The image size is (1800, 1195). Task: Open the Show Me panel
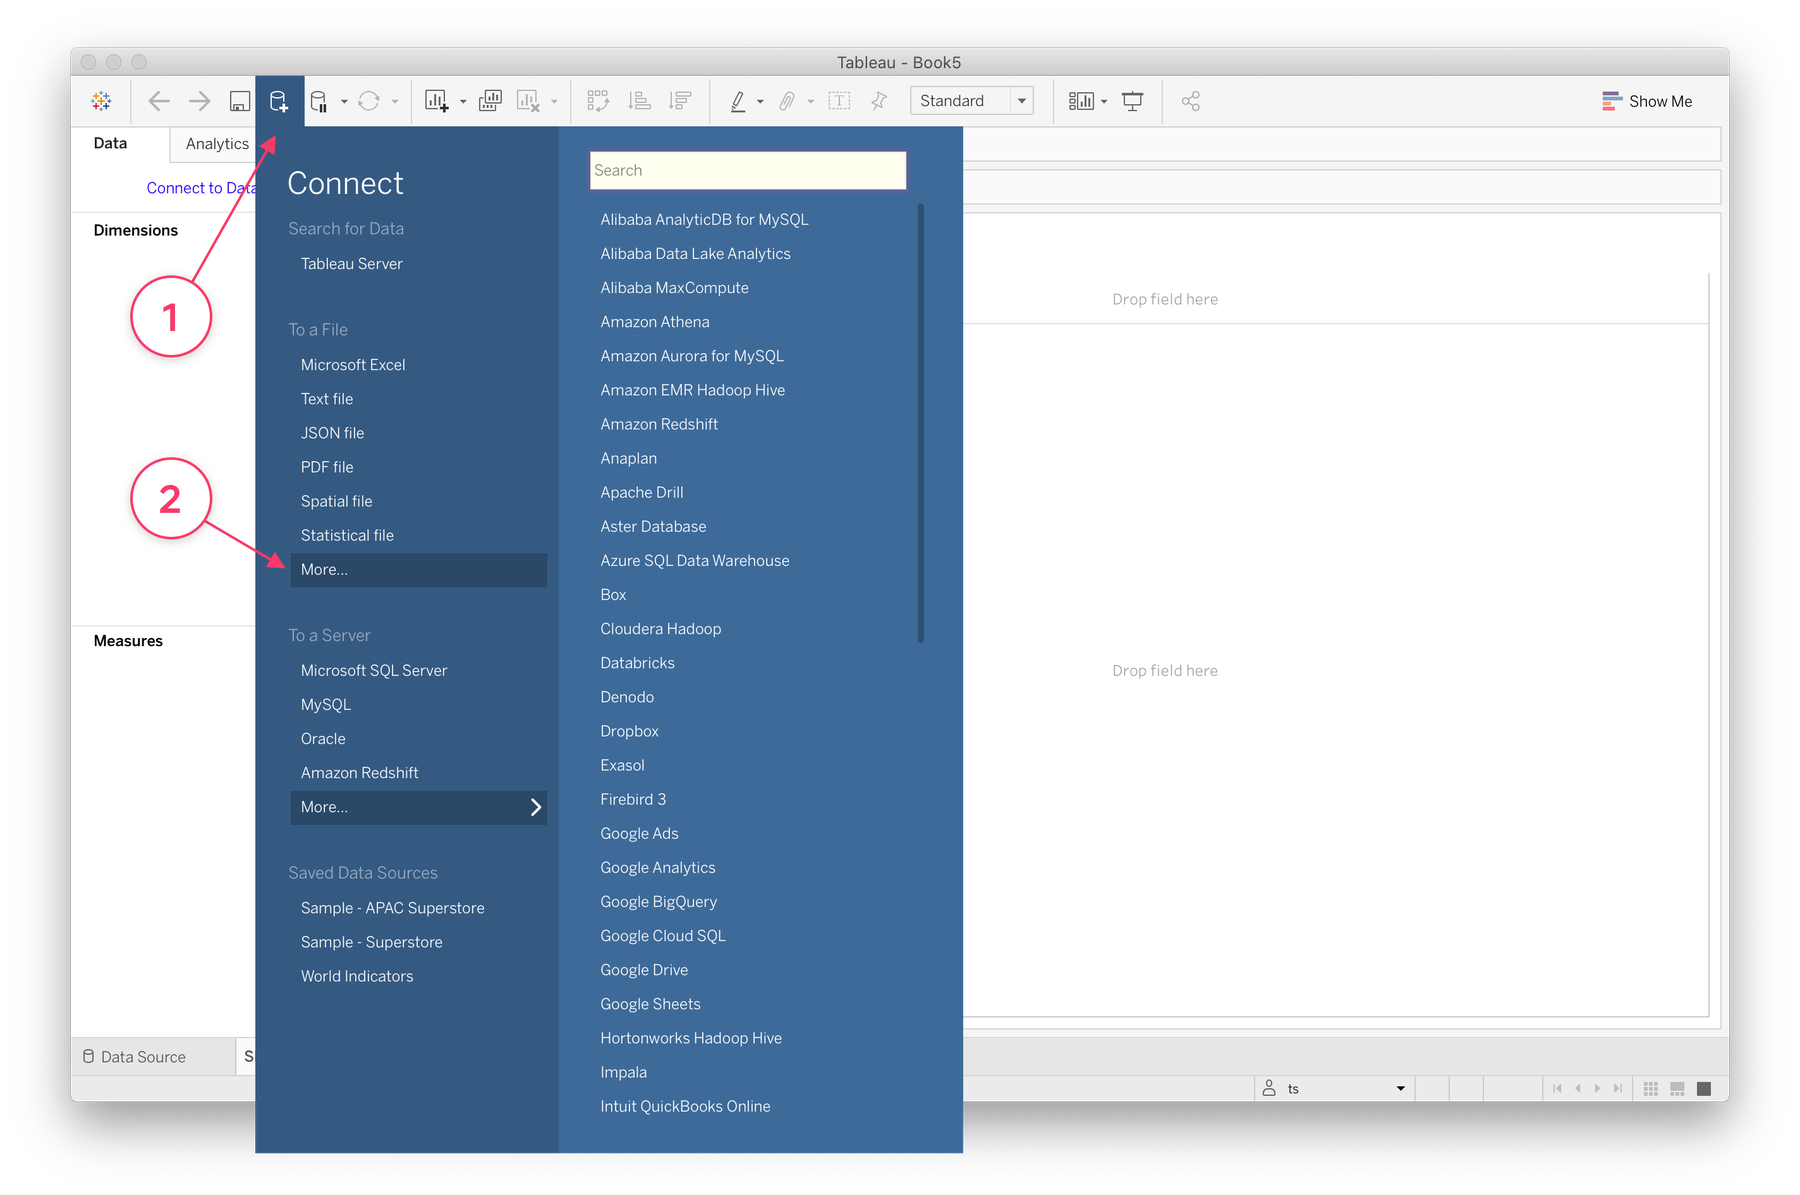(x=1647, y=101)
